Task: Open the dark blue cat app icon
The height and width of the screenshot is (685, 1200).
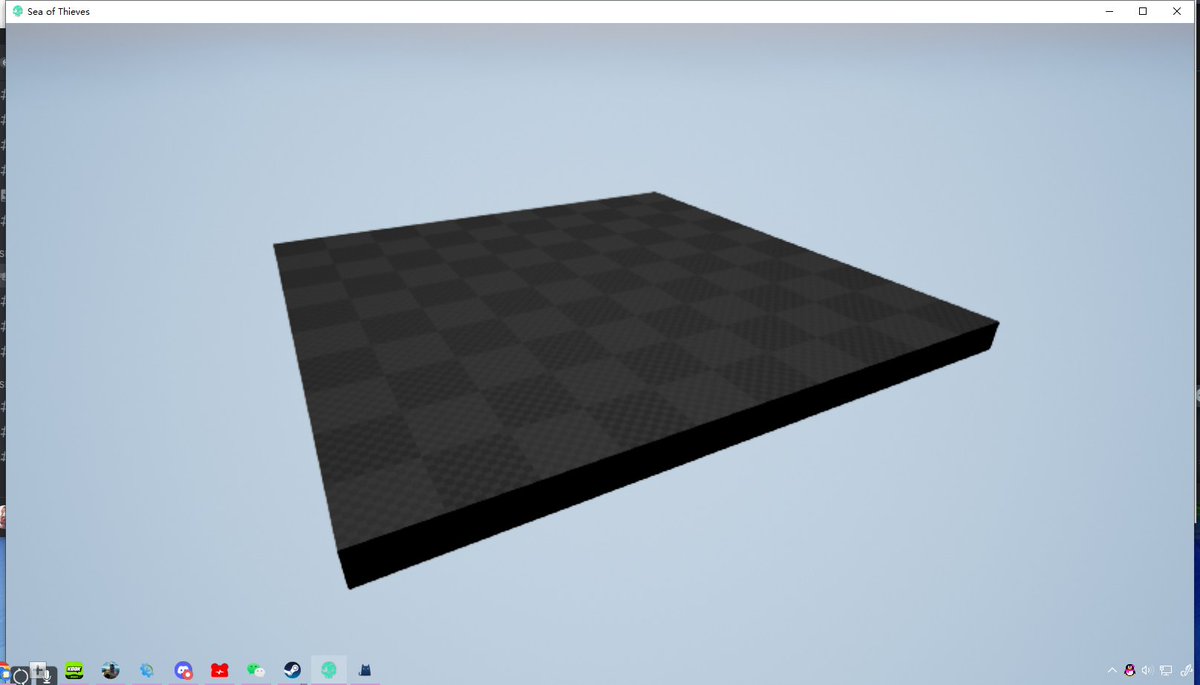Action: pyautogui.click(x=365, y=670)
